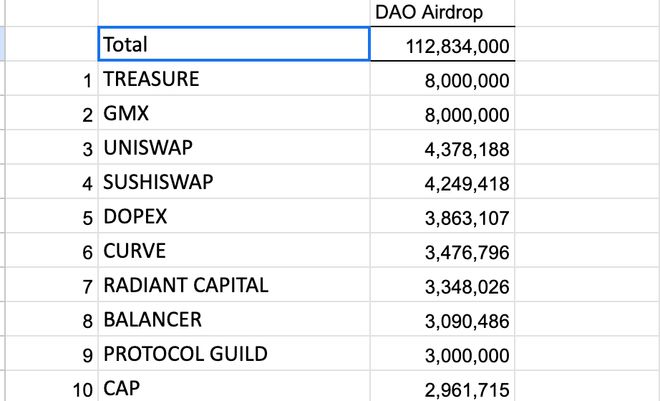Click the 2,961,715 value cell

(444, 388)
